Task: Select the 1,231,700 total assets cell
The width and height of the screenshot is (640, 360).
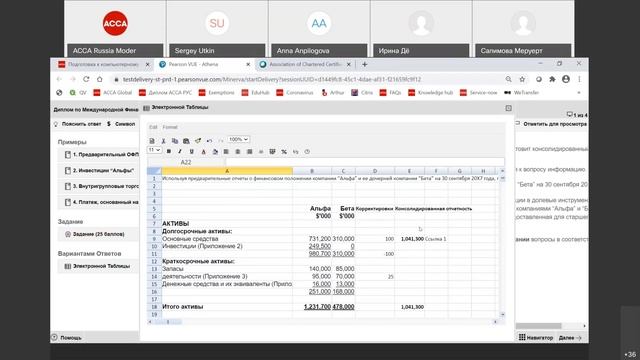Action: tap(312, 307)
